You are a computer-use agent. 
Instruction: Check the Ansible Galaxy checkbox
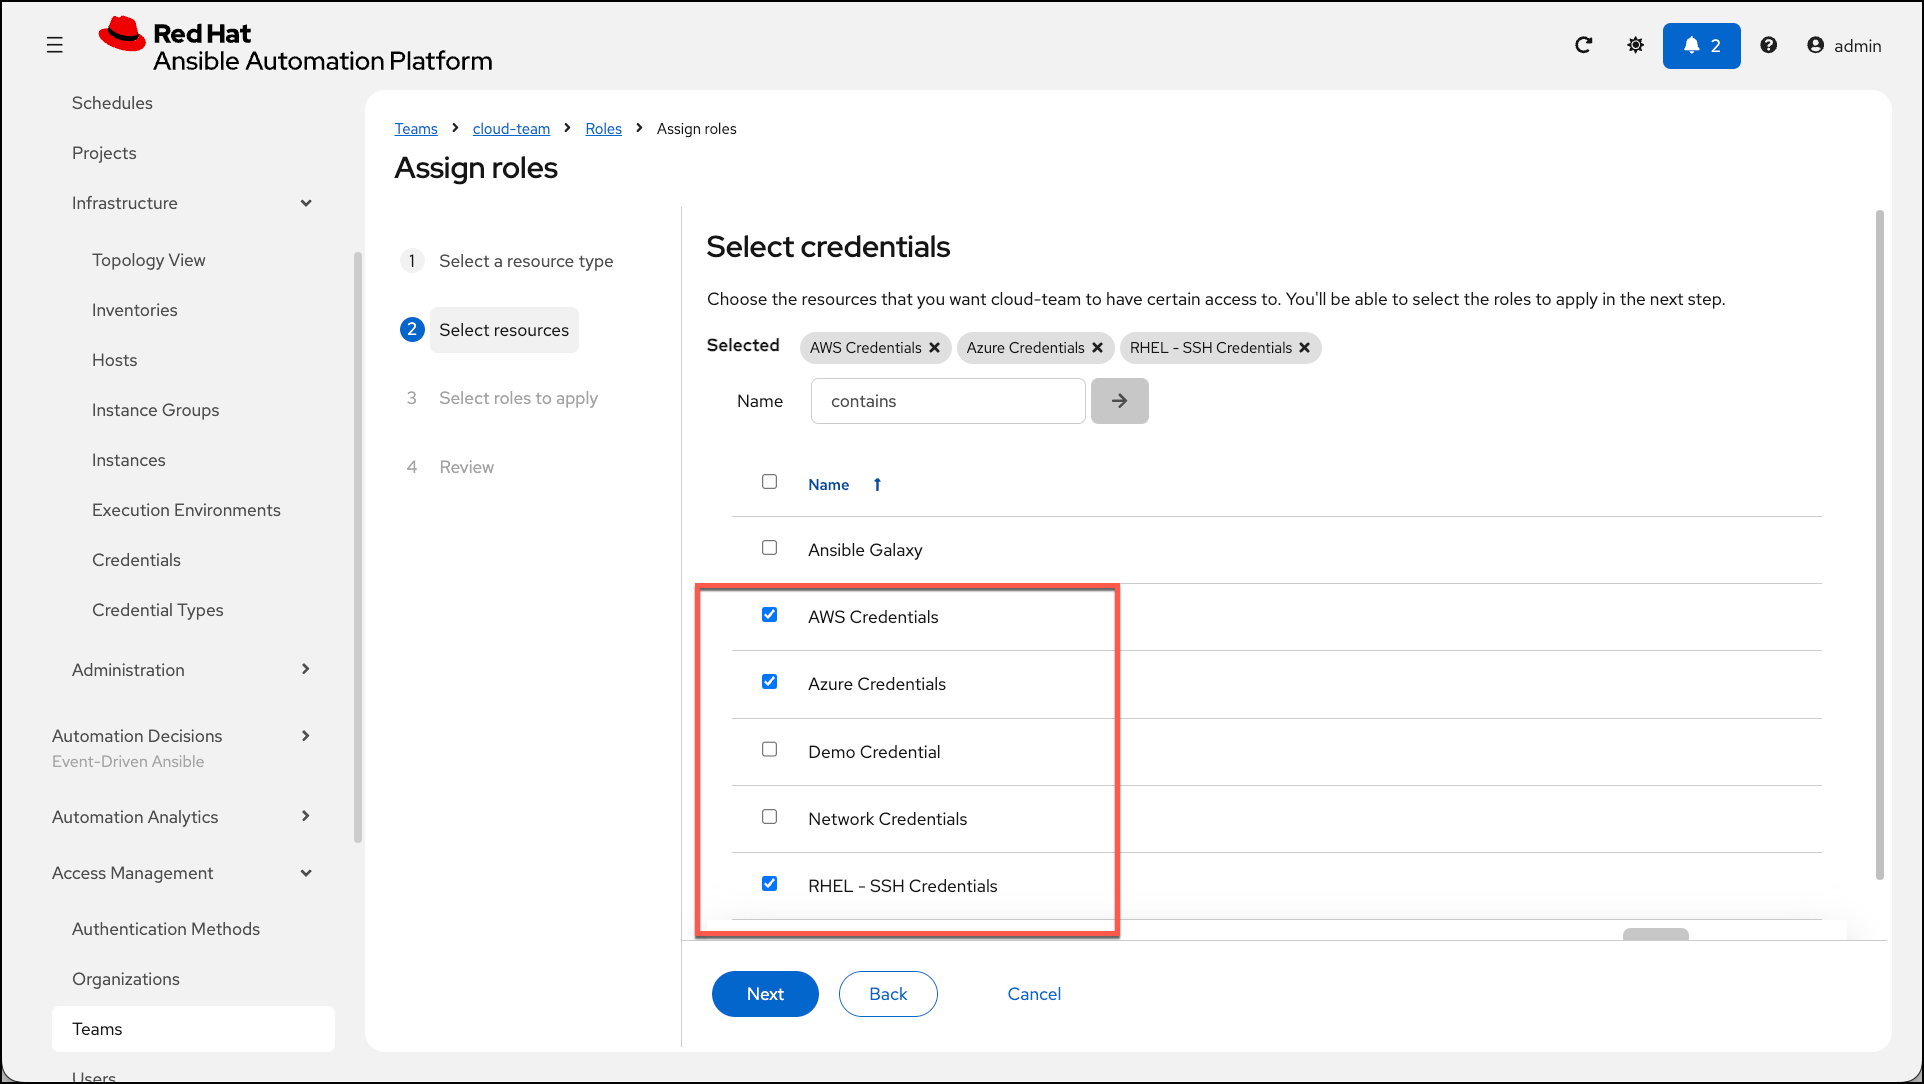pos(769,548)
